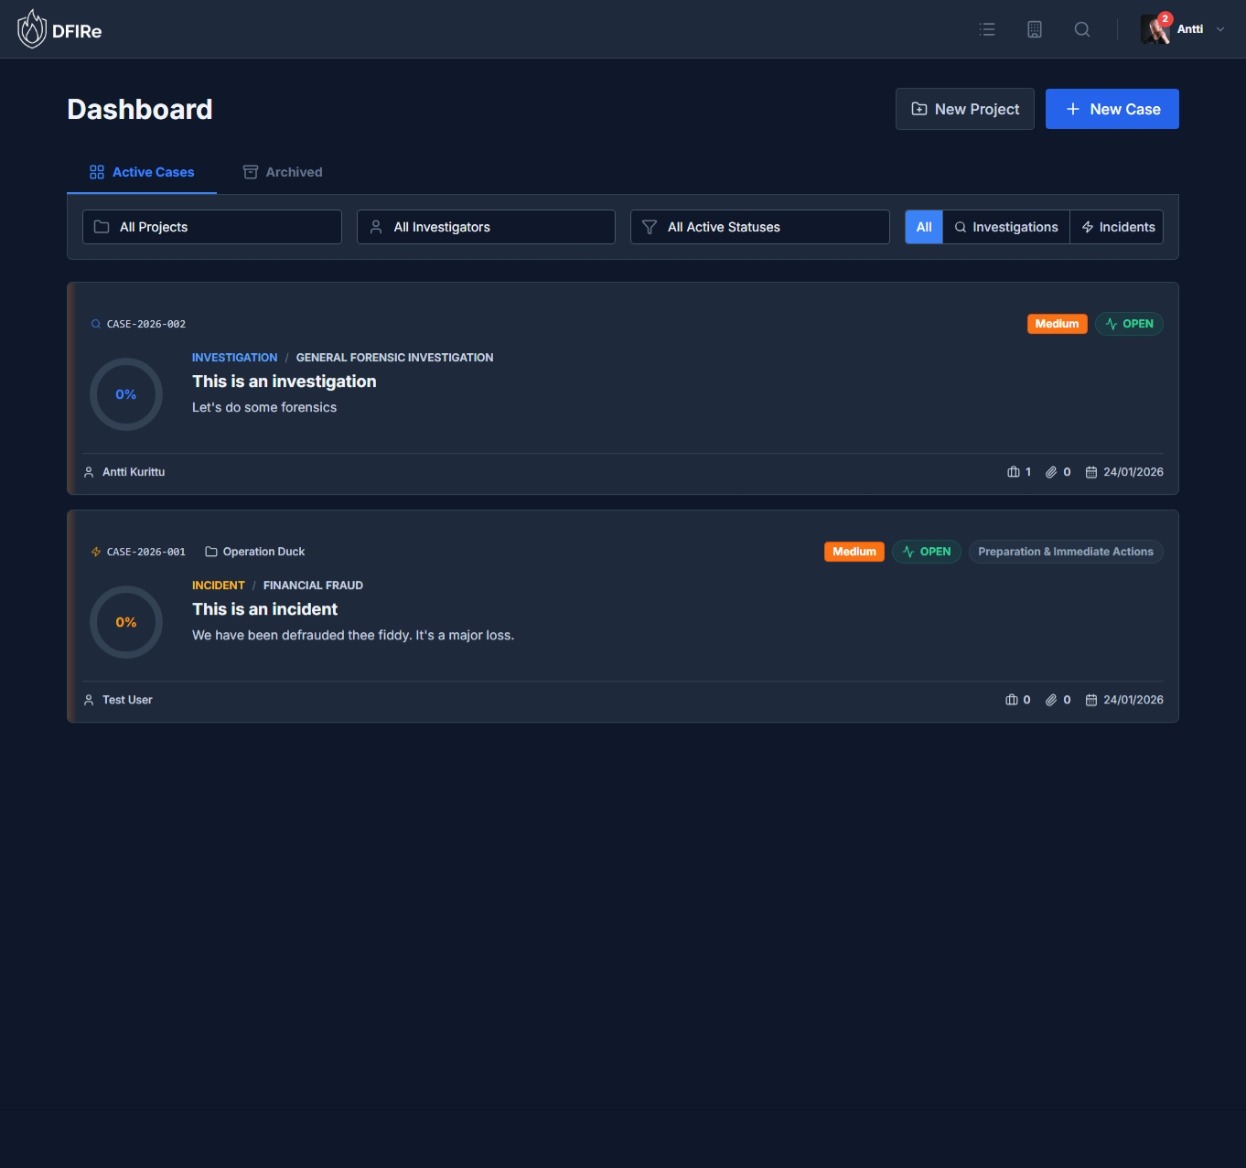Click the calendar icon beside 24/01/2026 on the incident
The height and width of the screenshot is (1168, 1246).
pos(1091,699)
